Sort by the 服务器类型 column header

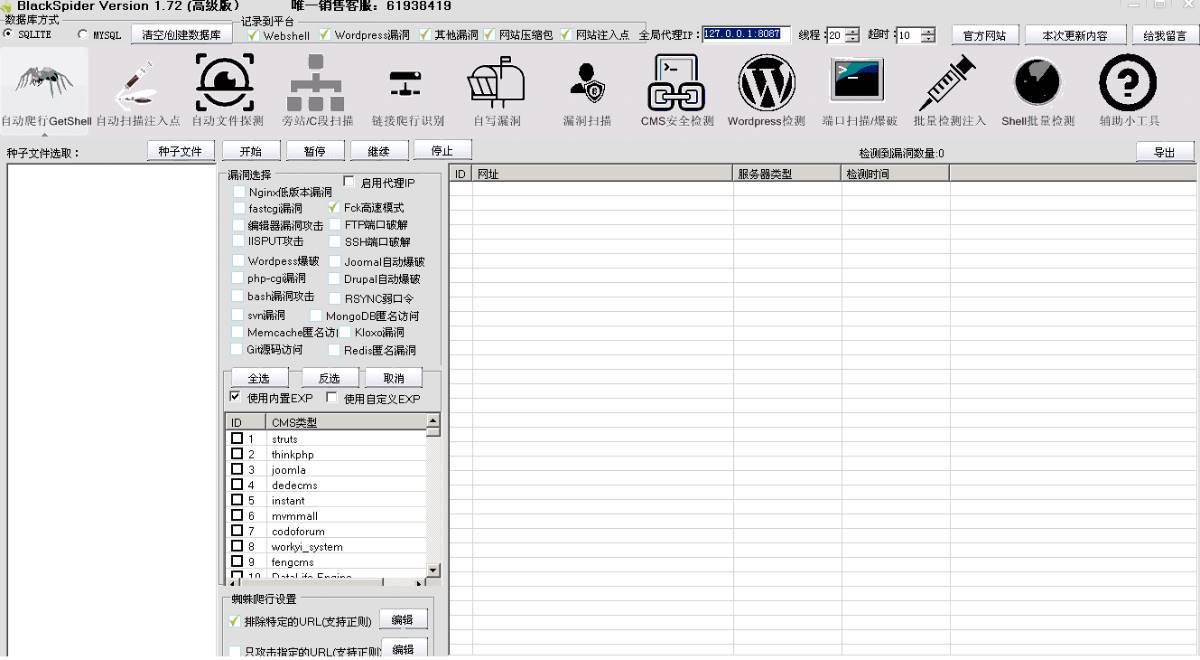pos(787,174)
